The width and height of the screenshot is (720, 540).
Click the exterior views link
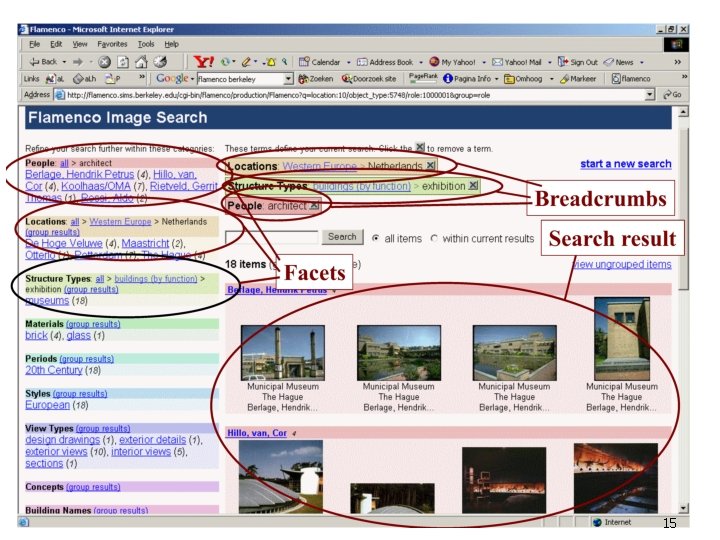[56, 451]
